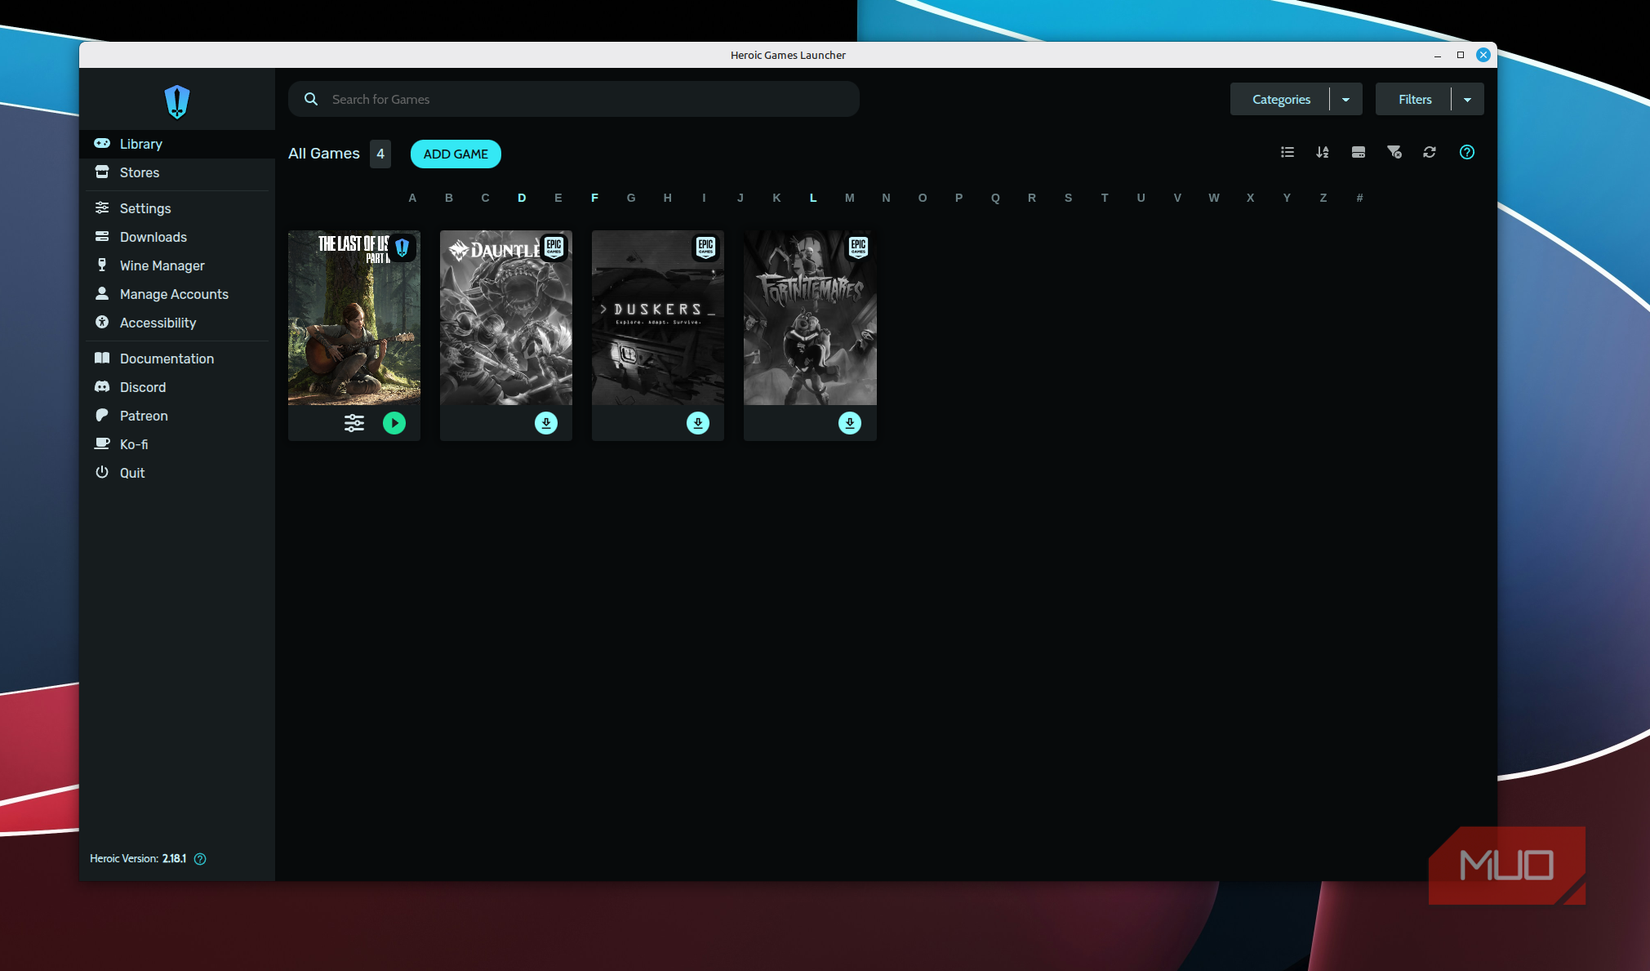Switch to list view layout icon

[1287, 152]
